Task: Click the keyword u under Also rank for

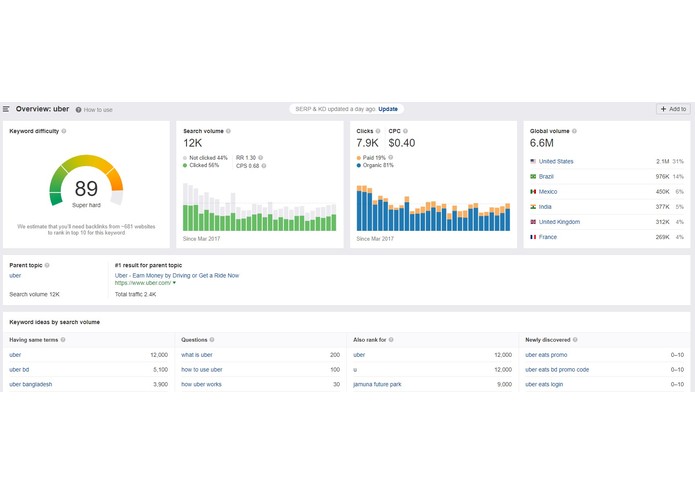Action: 355,370
